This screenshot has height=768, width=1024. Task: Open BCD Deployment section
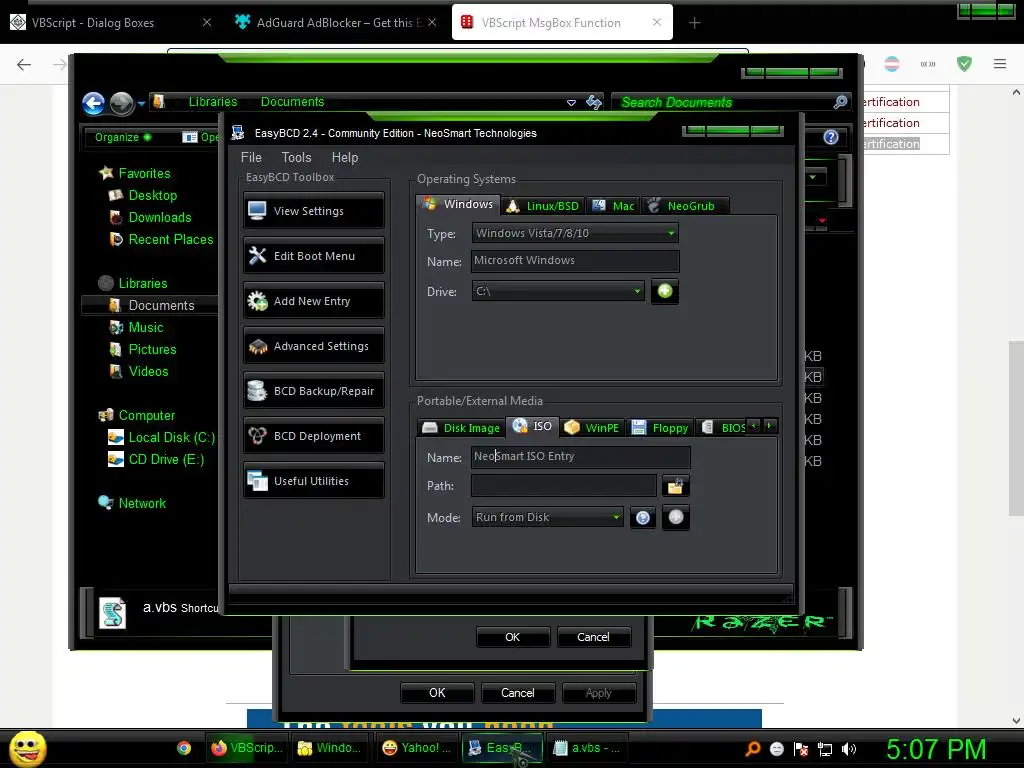[313, 436]
